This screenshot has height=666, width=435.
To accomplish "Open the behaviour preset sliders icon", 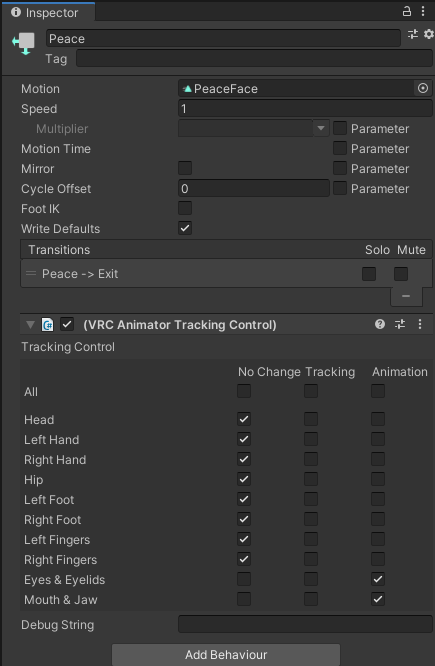I will [400, 325].
